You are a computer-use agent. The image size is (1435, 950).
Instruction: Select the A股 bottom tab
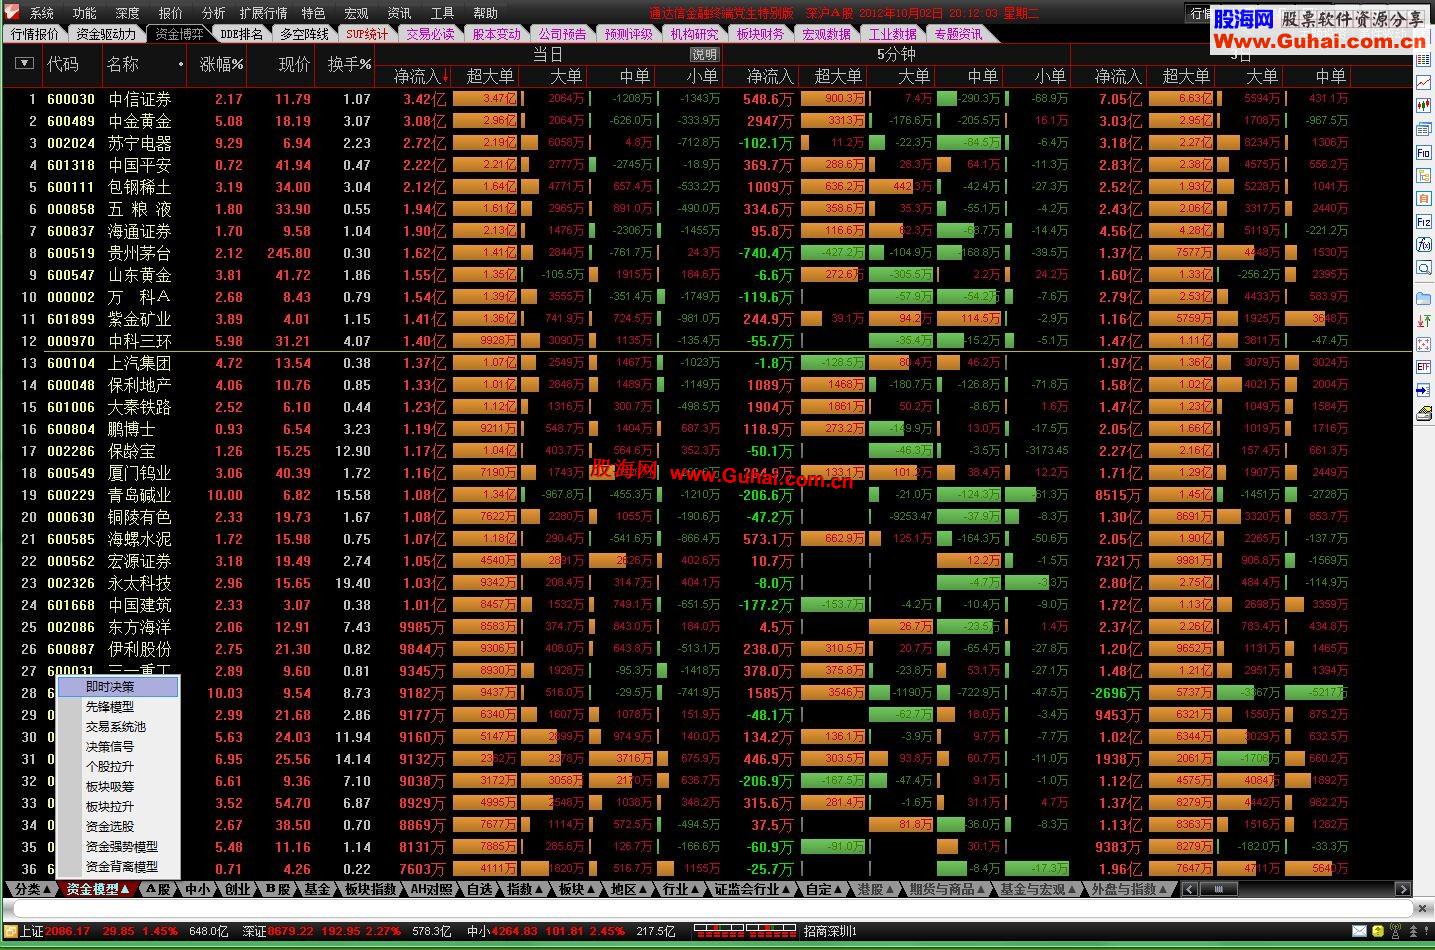158,889
